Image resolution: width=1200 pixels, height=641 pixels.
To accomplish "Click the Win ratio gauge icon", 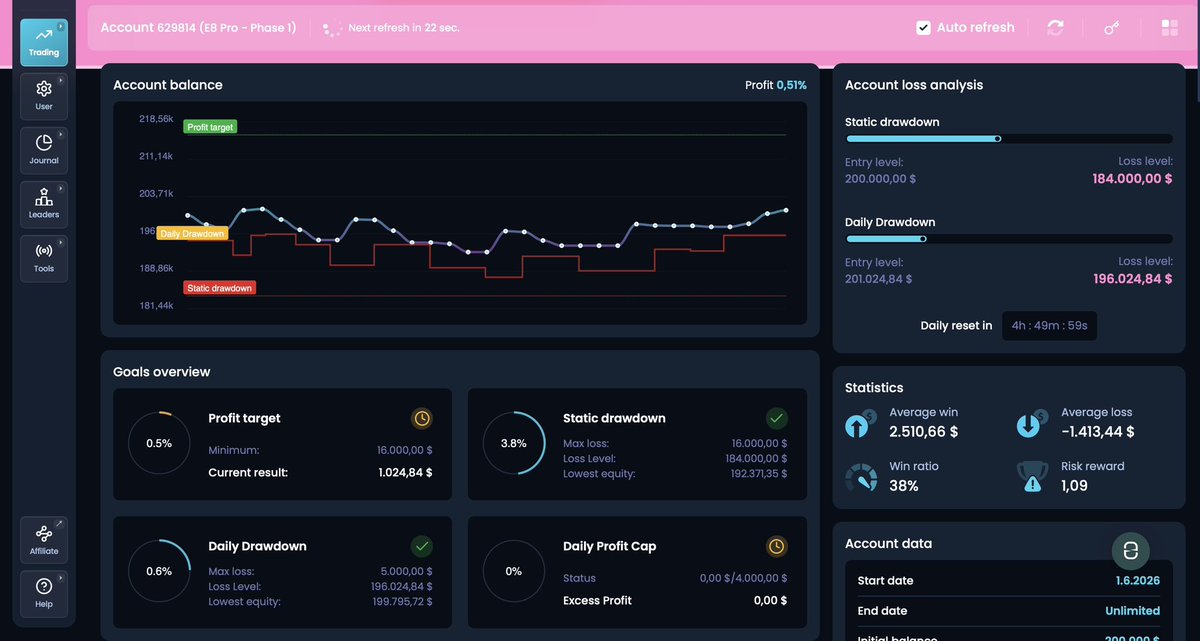I will (860, 477).
